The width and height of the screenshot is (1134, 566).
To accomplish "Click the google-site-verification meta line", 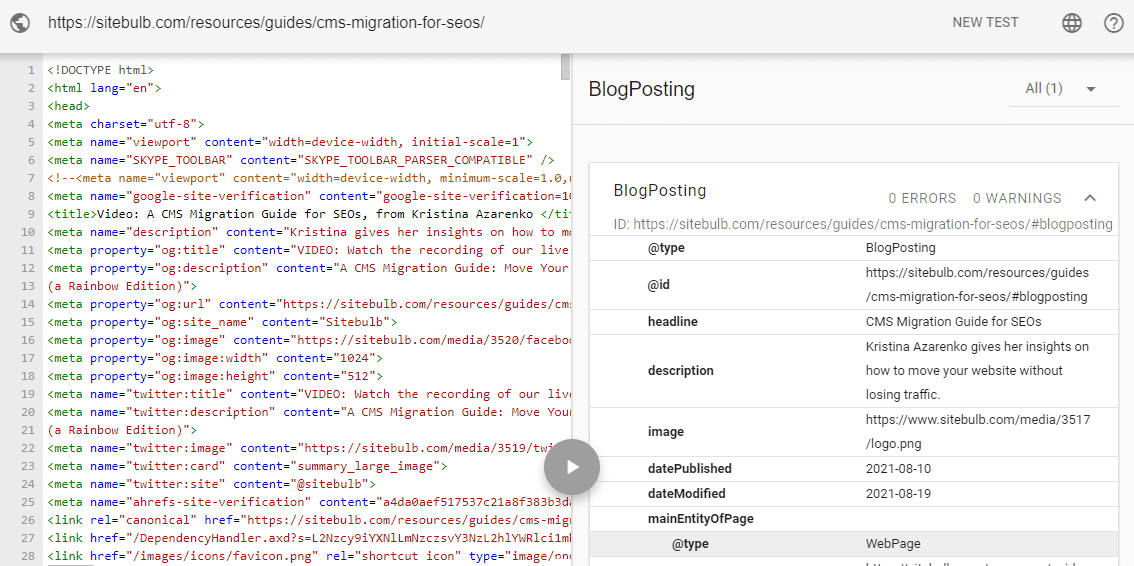I will click(x=310, y=196).
